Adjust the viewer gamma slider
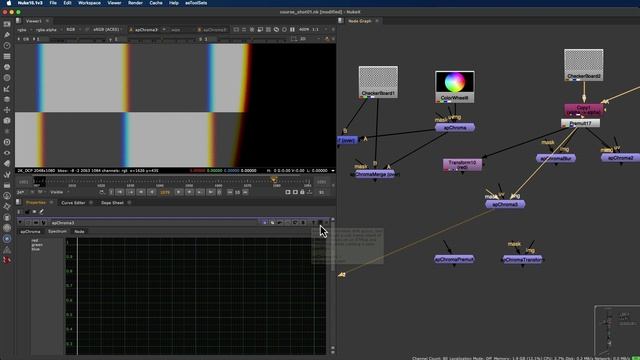Viewport: 640px width, 360px height. click(163, 39)
